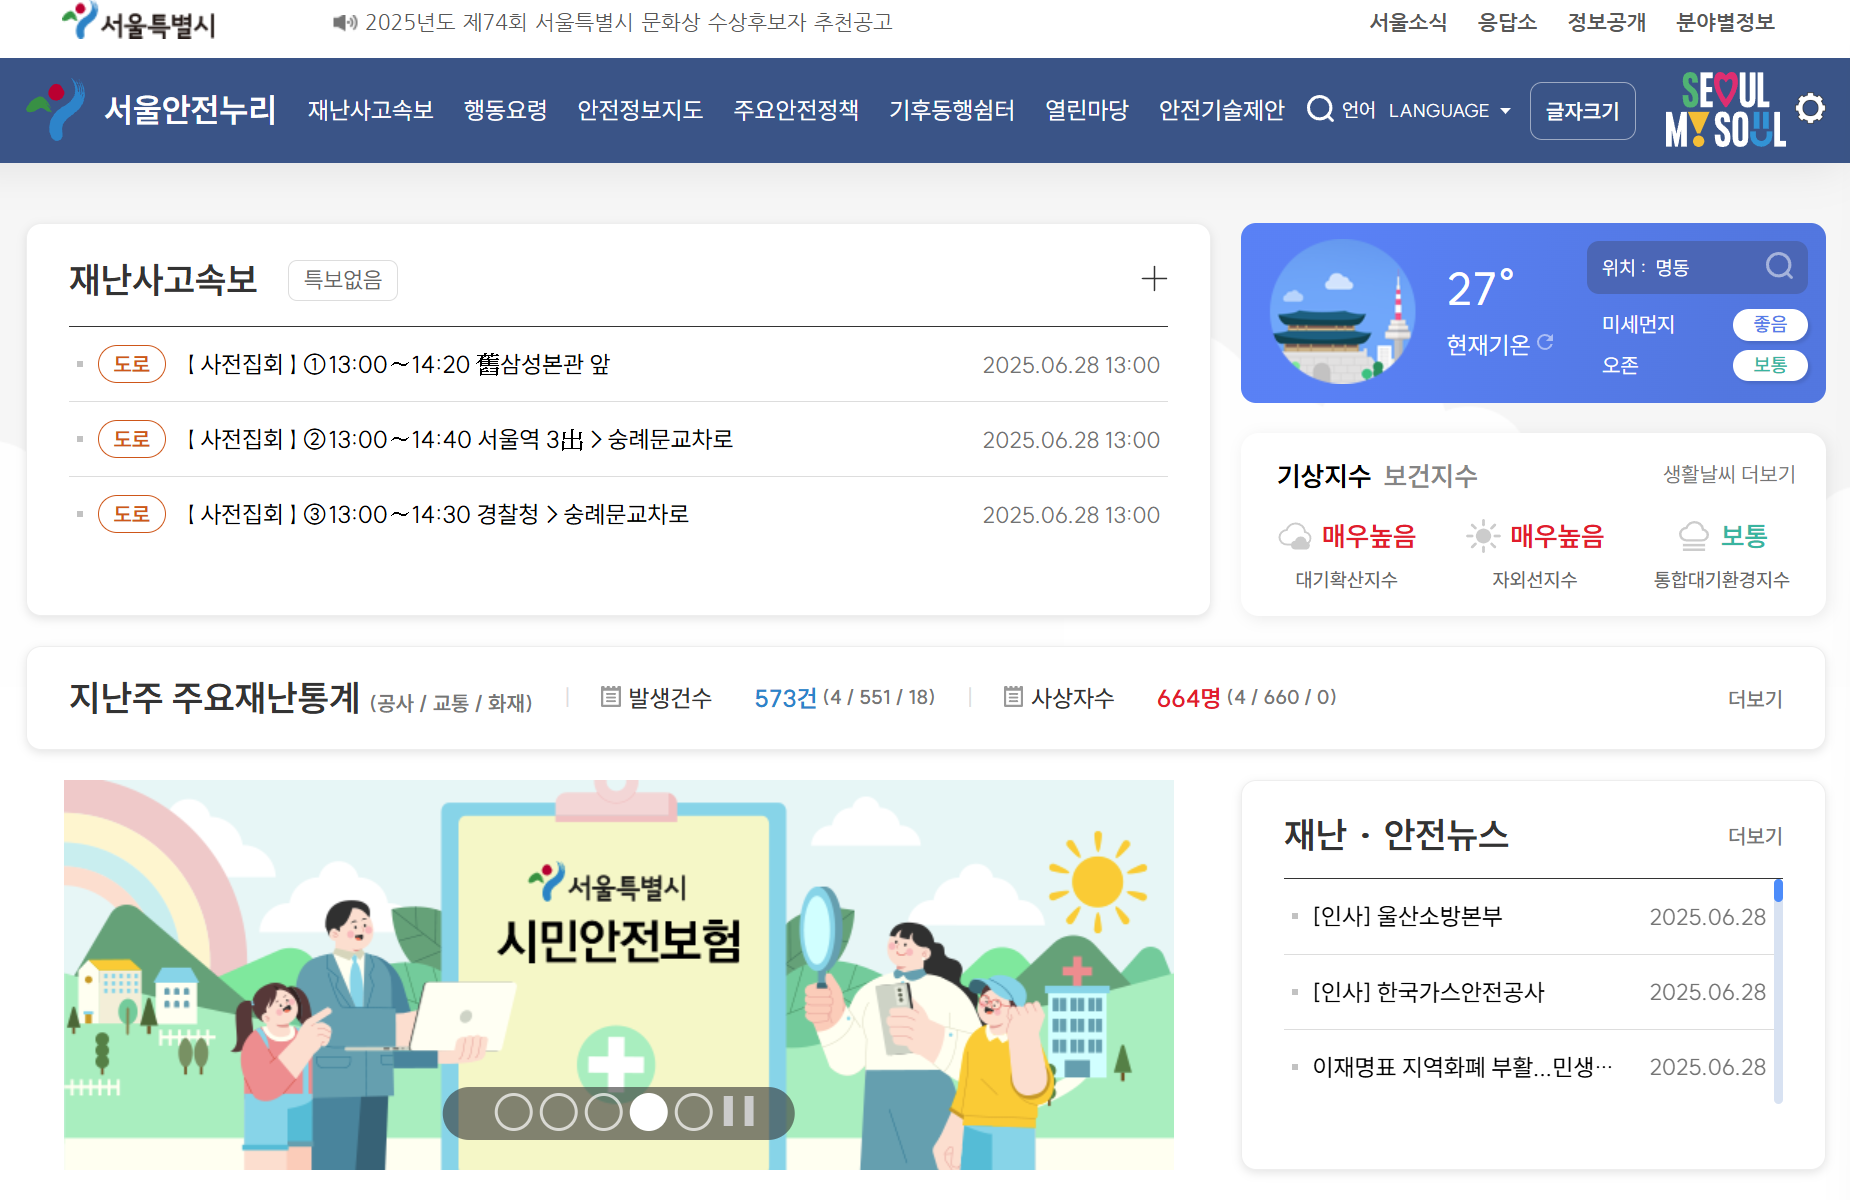Open settings via the gear icon
Image resolution: width=1850 pixels, height=1200 pixels.
tap(1811, 108)
